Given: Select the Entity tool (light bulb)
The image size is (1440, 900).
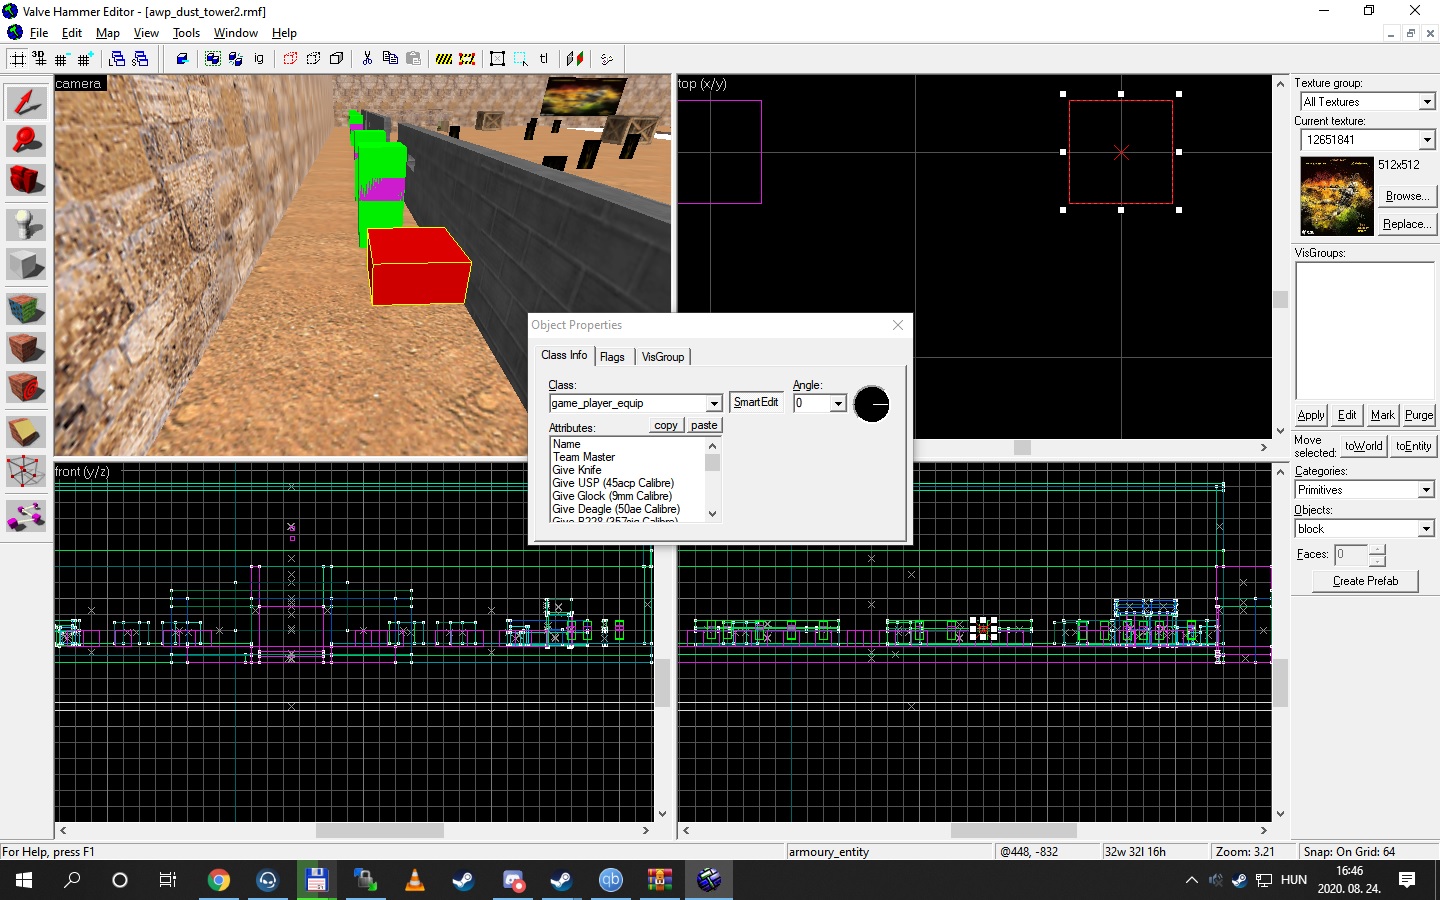Looking at the screenshot, I should 26,225.
